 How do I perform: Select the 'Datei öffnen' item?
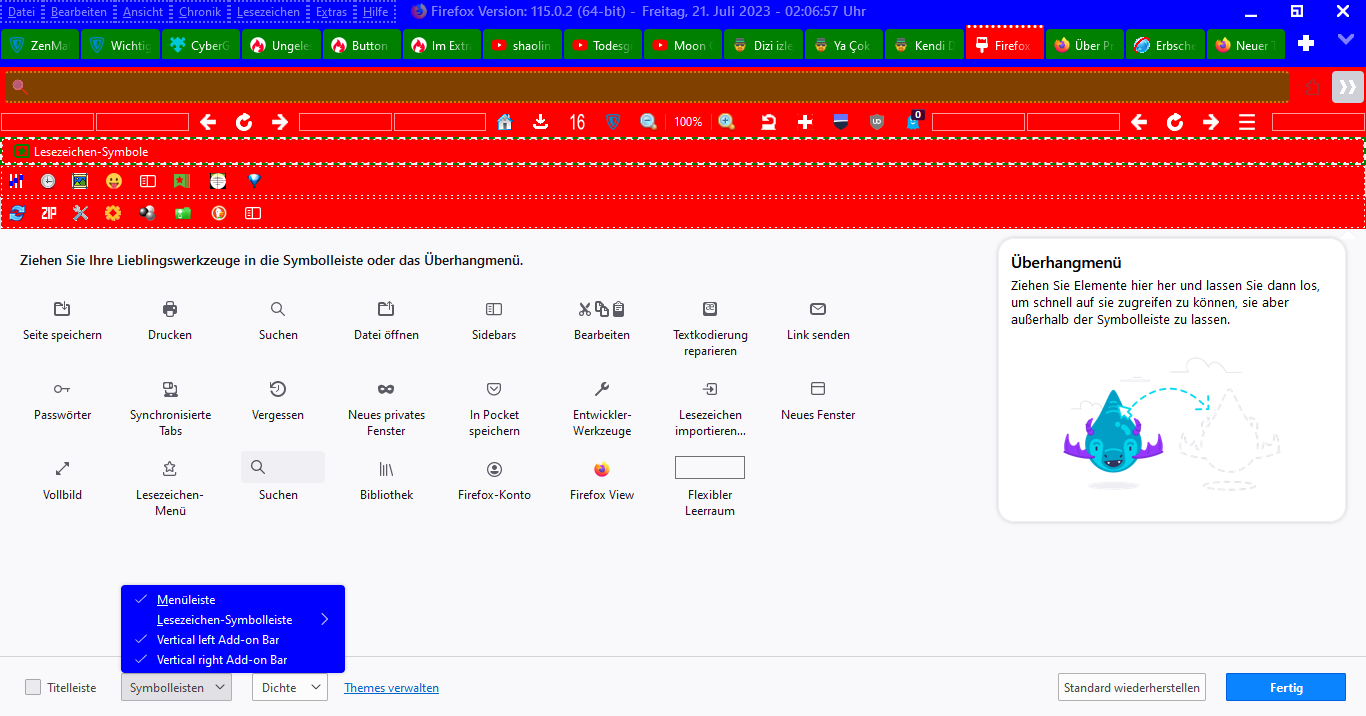click(x=386, y=320)
